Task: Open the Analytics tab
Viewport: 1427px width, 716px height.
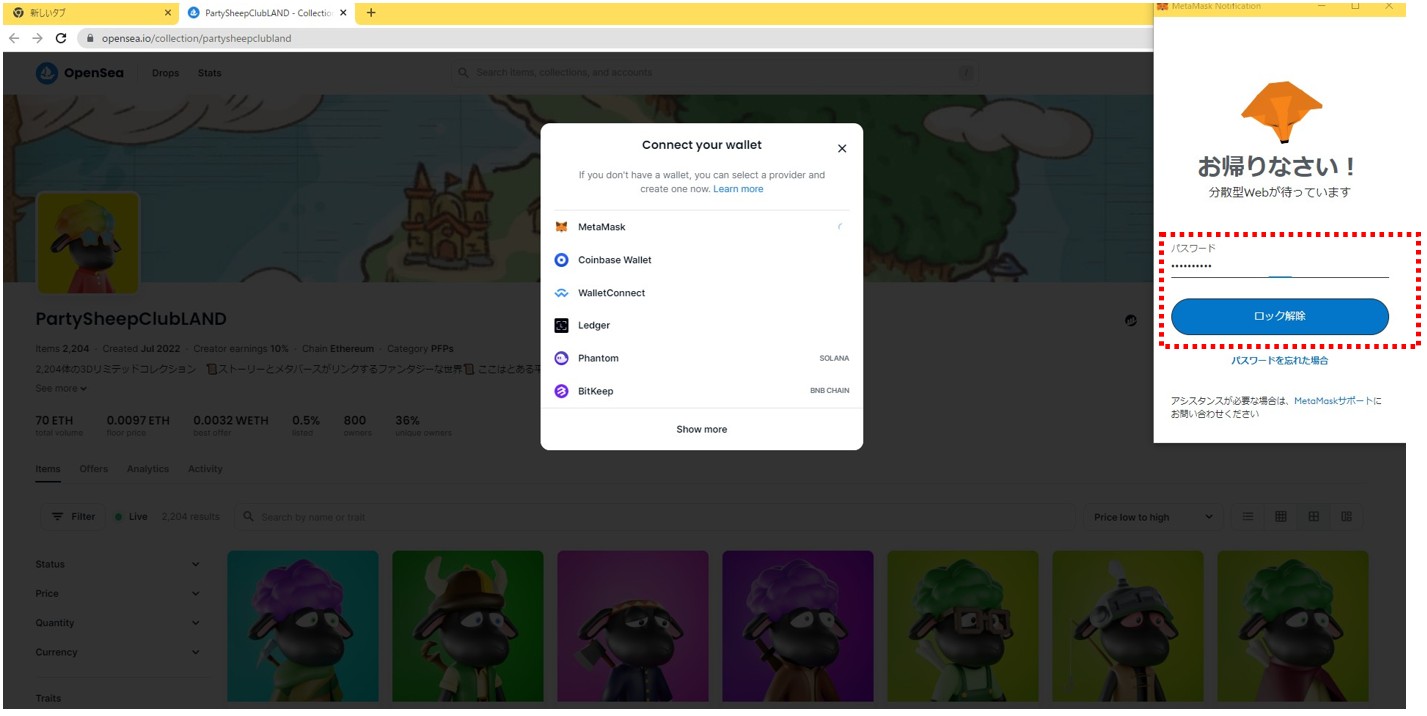Action: click(x=148, y=469)
